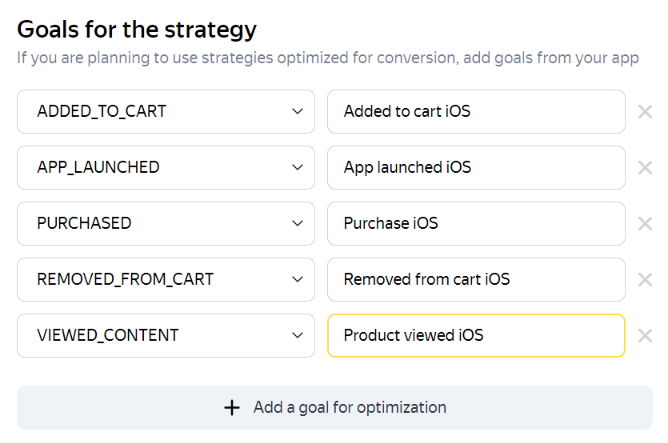The image size is (668, 443).
Task: Click the plus icon to add goal
Action: coord(232,408)
